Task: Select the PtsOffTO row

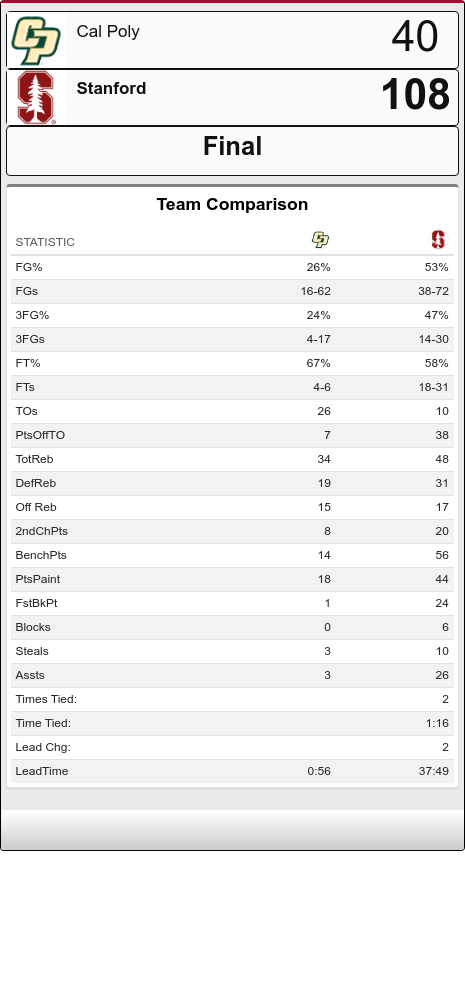Action: (x=232, y=435)
